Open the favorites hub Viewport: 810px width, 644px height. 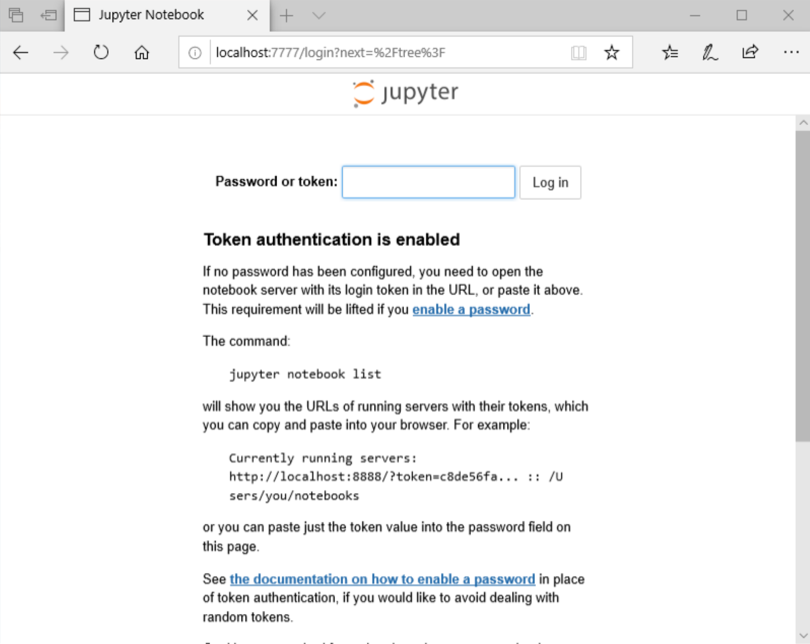[x=670, y=53]
